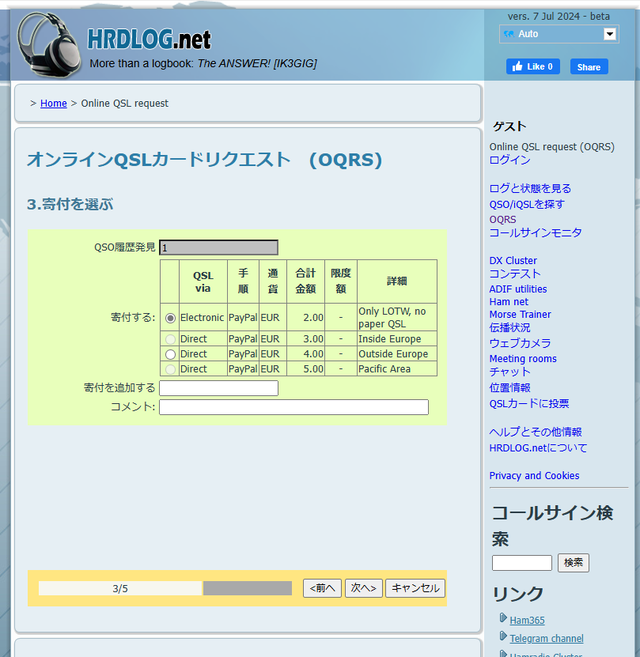Screen dimensions: 640x657
Task: Click the 'Outside Europe' detail cell
Action: (397, 354)
